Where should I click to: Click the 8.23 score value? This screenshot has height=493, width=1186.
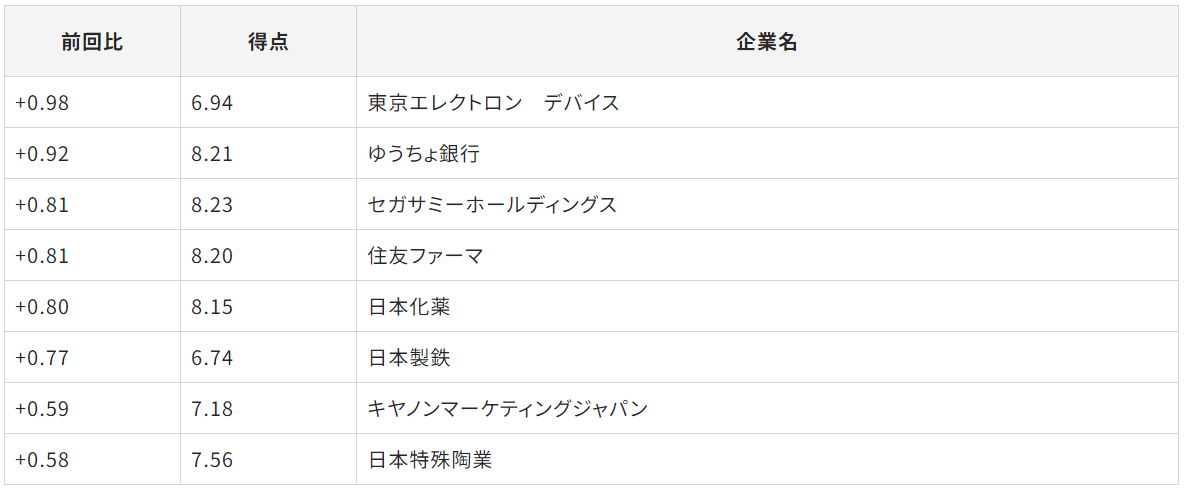point(212,205)
